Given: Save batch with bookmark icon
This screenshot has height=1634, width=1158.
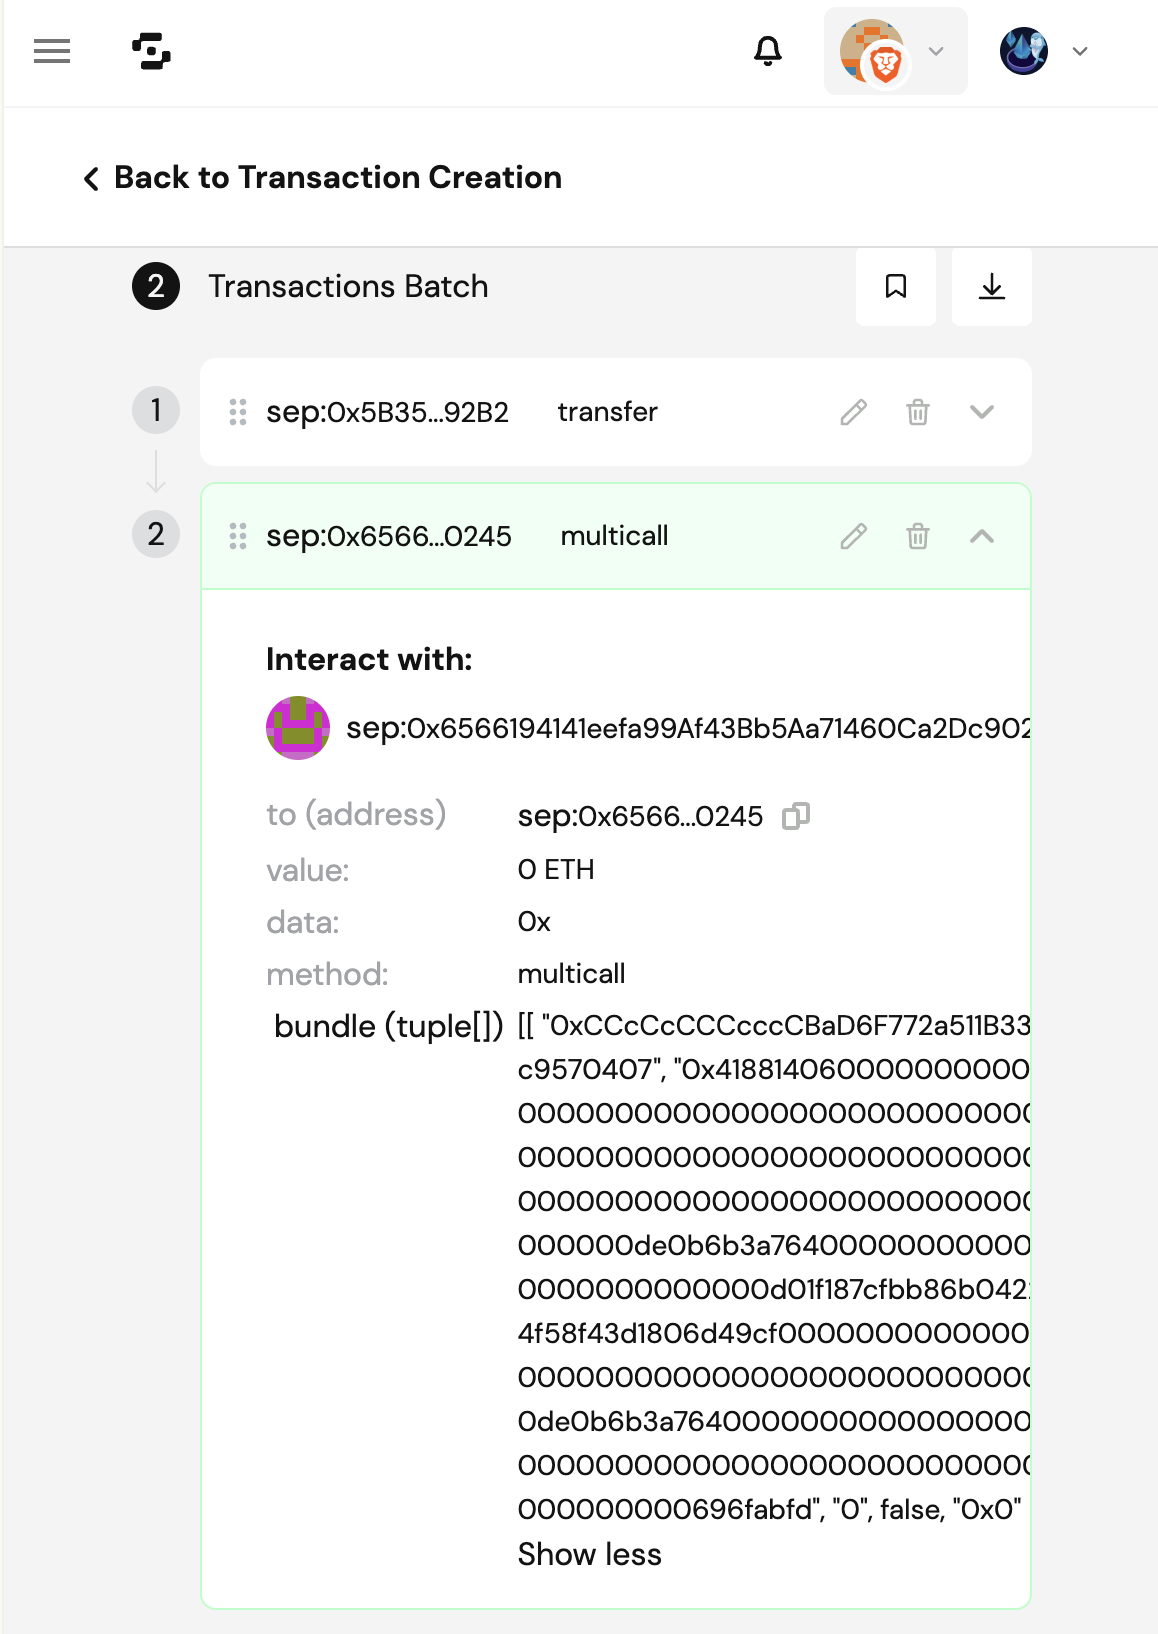Looking at the screenshot, I should coord(895,287).
